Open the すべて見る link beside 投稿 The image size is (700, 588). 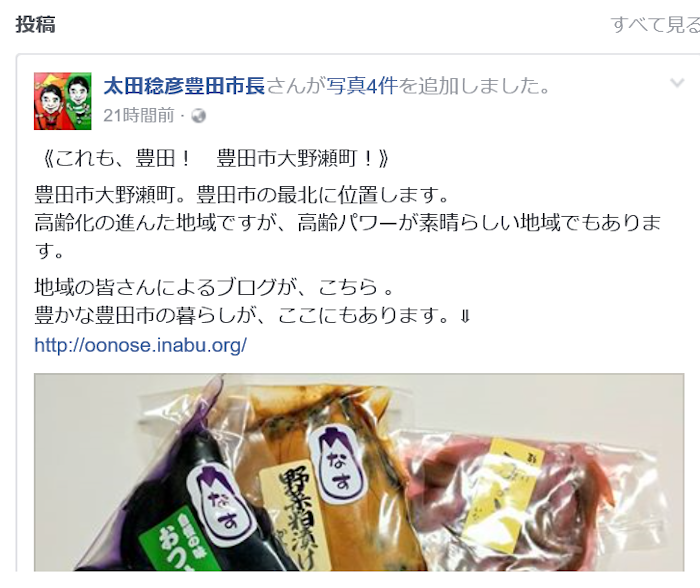[x=655, y=25]
